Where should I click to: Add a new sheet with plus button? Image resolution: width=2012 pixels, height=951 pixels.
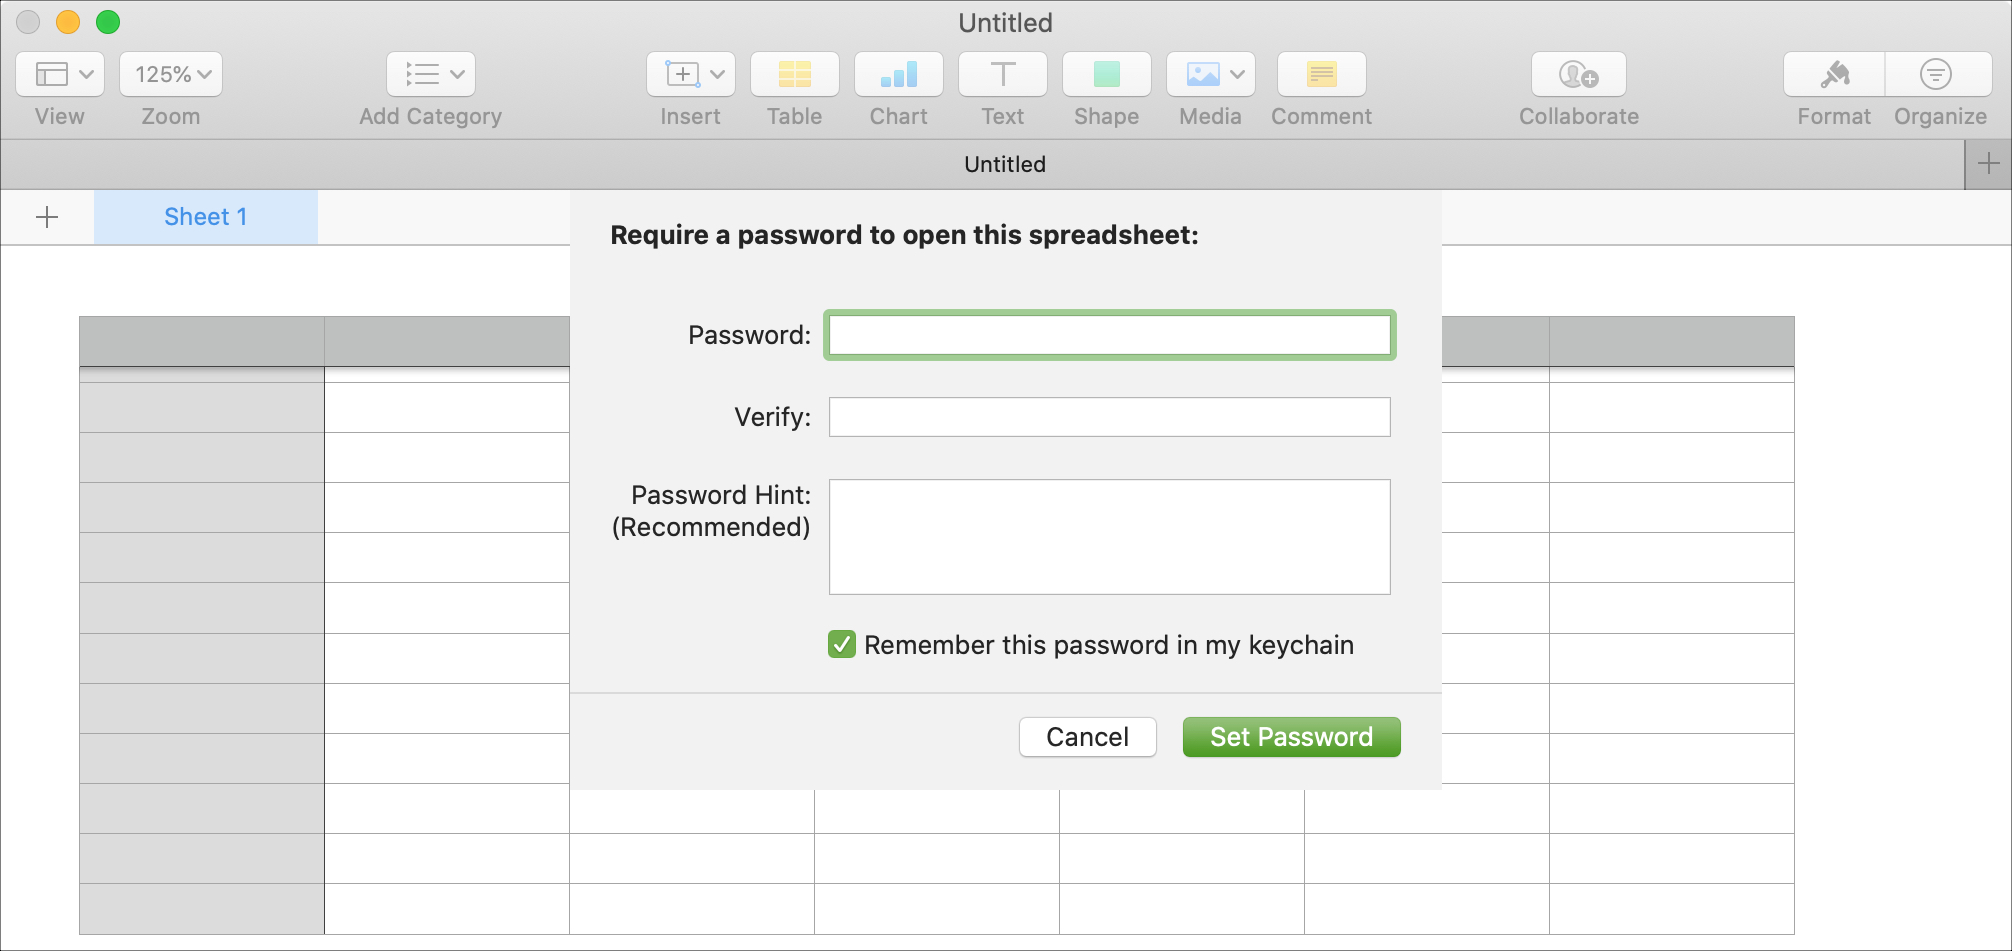pos(47,217)
